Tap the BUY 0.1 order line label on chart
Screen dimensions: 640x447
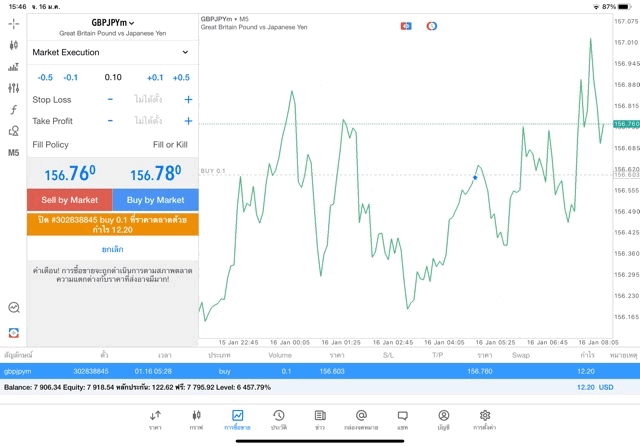click(213, 171)
